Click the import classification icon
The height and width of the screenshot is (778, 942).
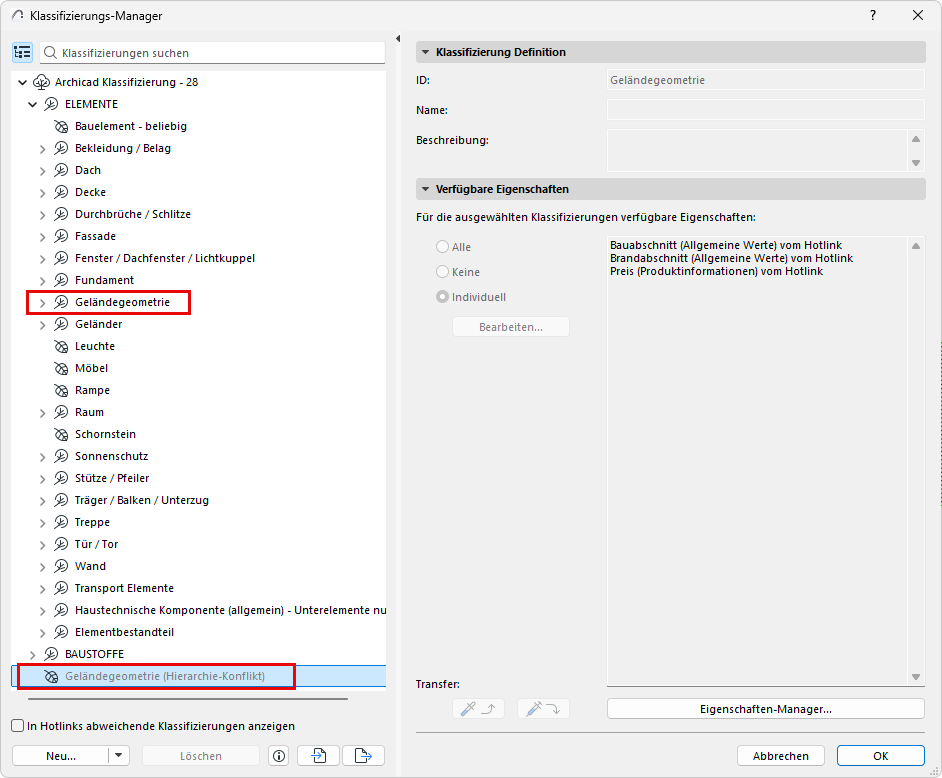(318, 756)
